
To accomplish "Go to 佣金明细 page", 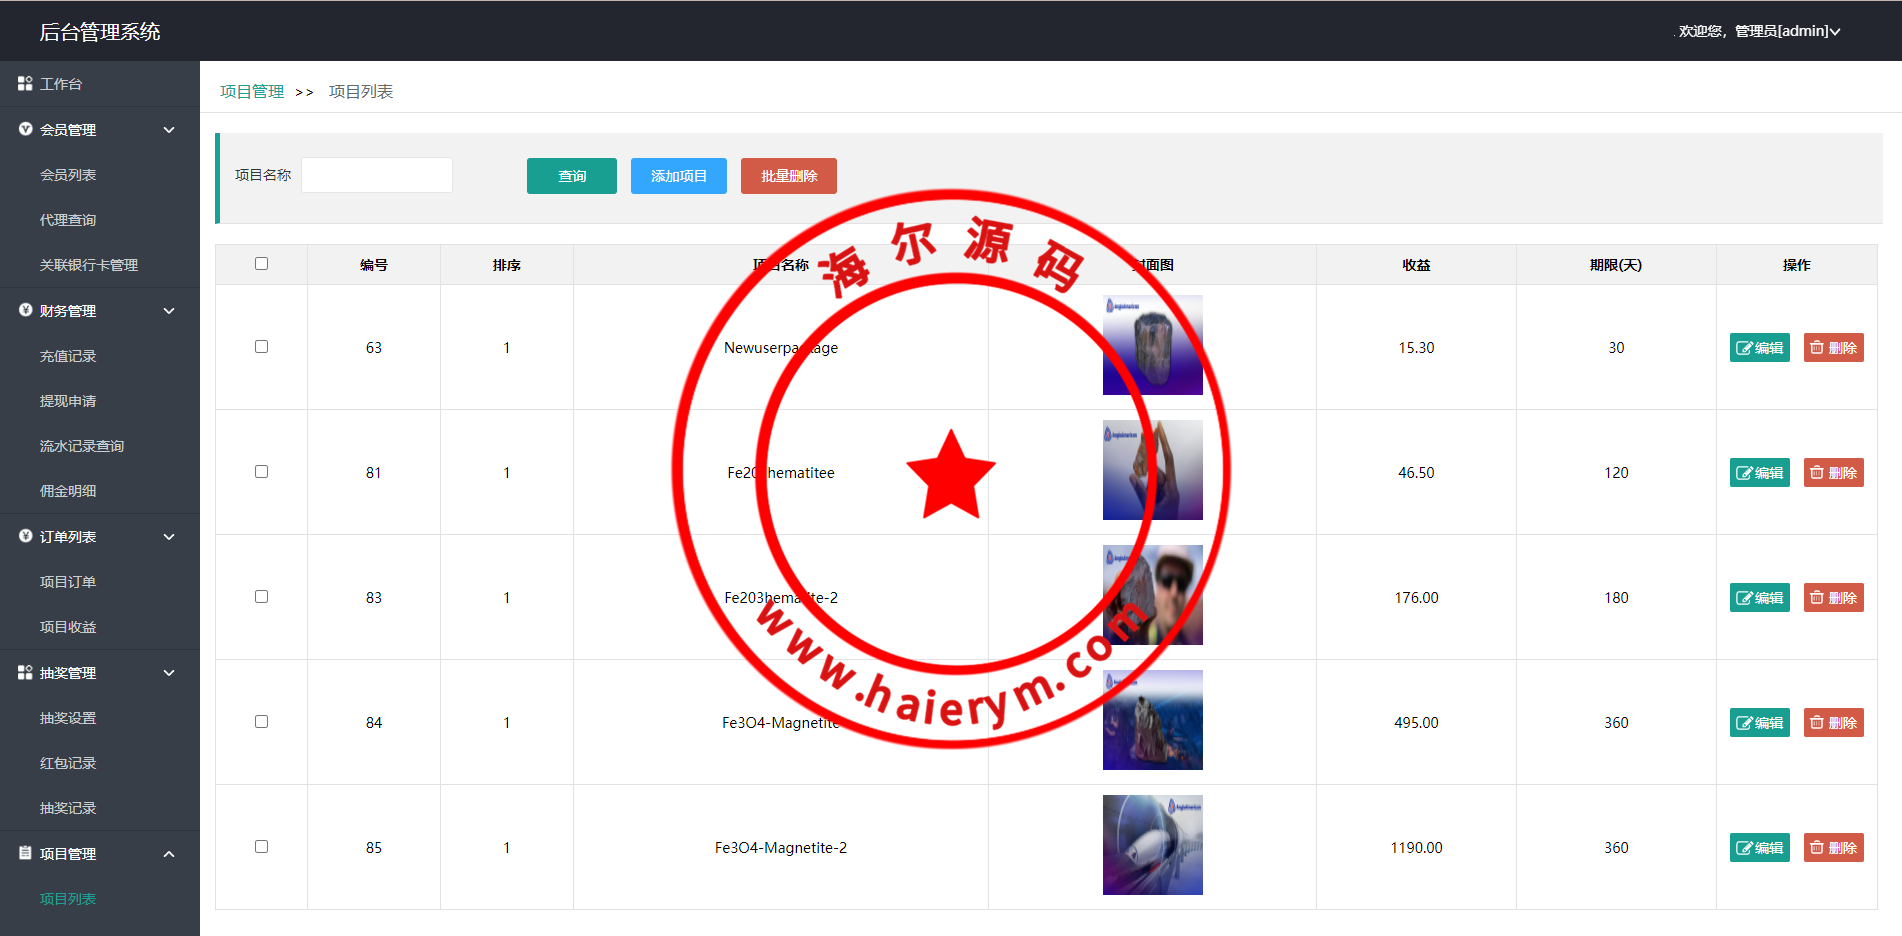I will click(68, 491).
